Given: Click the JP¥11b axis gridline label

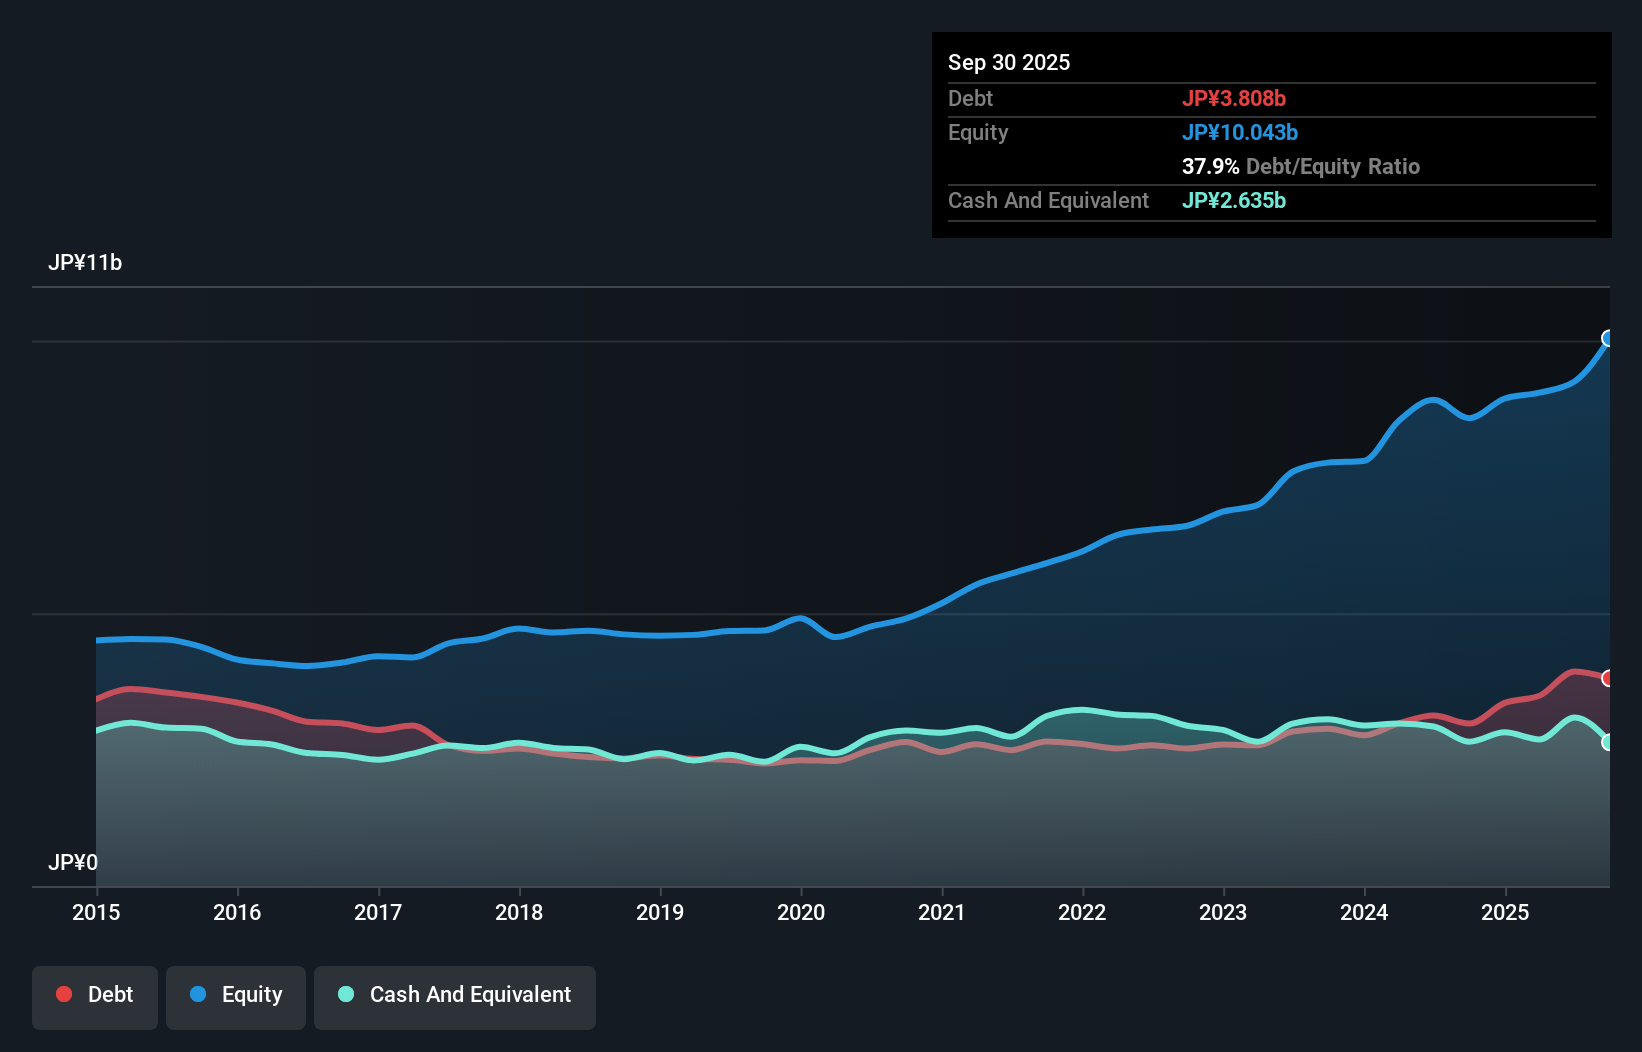Looking at the screenshot, I should pos(86,263).
